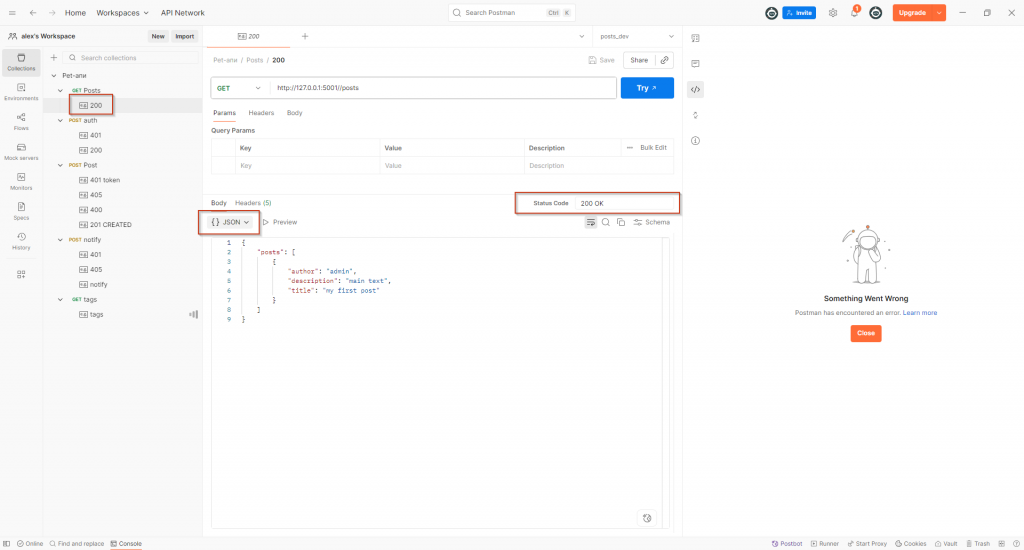Toggle line wrap in the response
1024x550 pixels.
point(590,222)
